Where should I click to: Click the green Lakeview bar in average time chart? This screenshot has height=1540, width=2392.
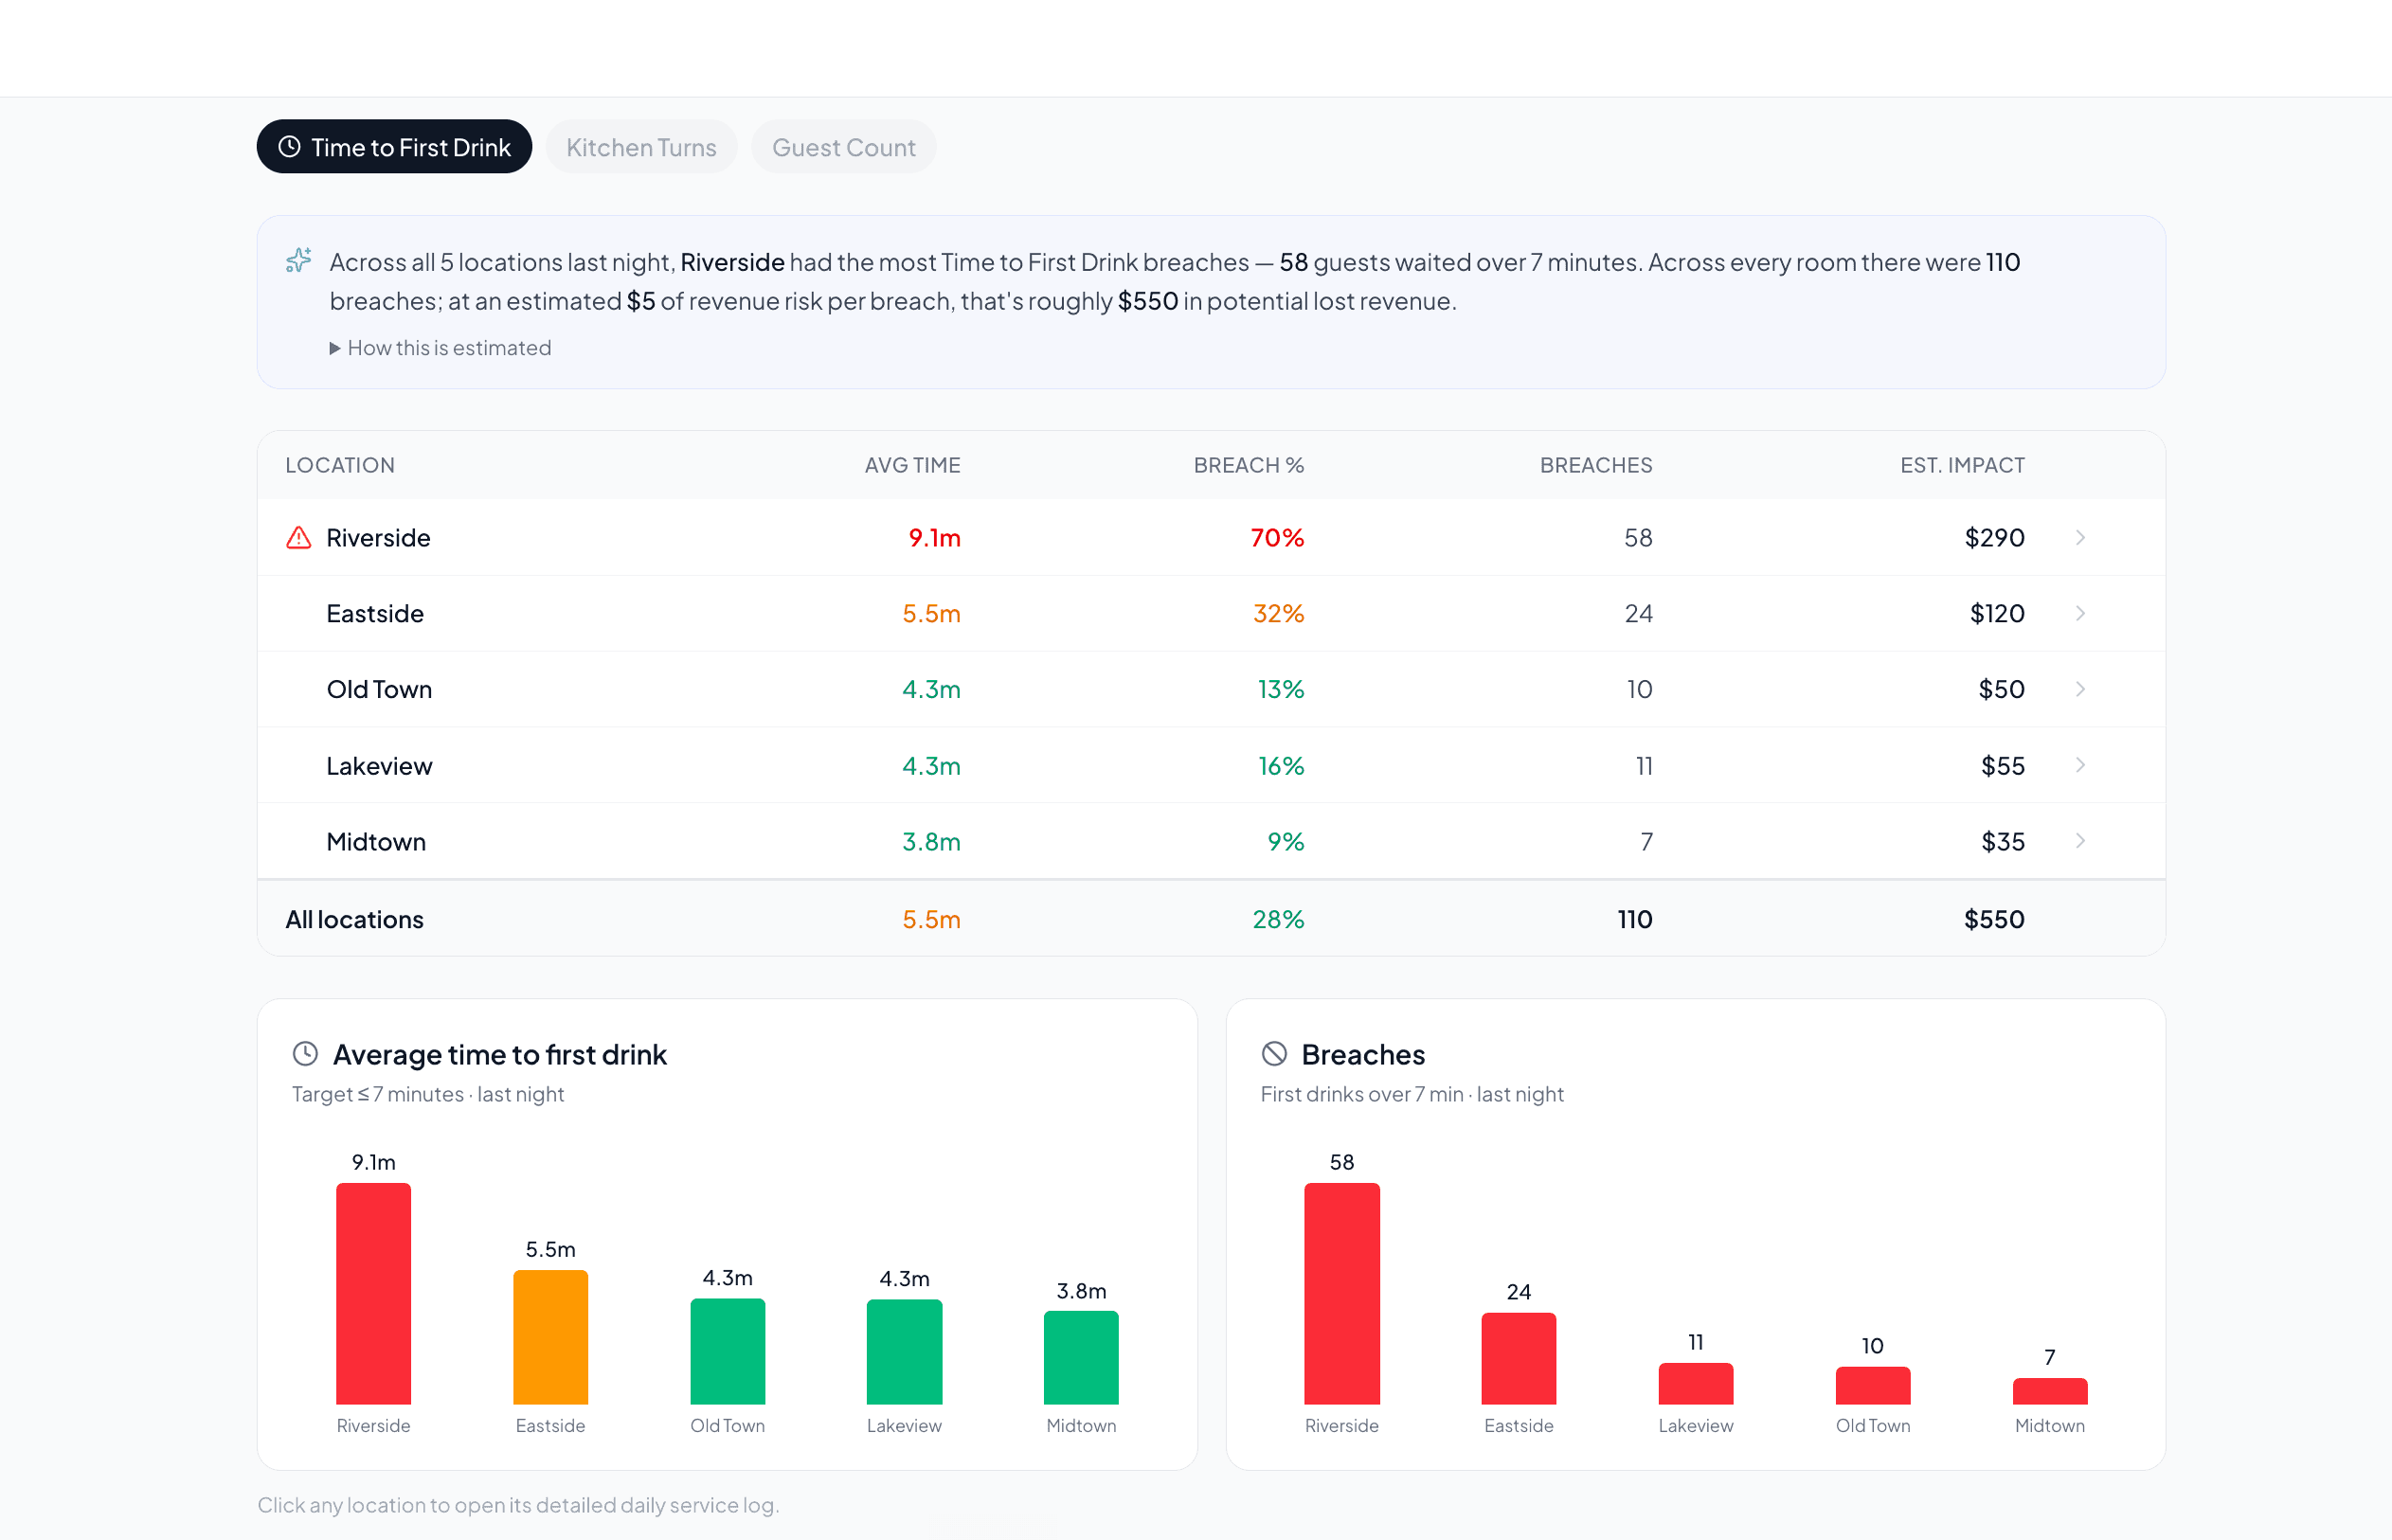(904, 1352)
